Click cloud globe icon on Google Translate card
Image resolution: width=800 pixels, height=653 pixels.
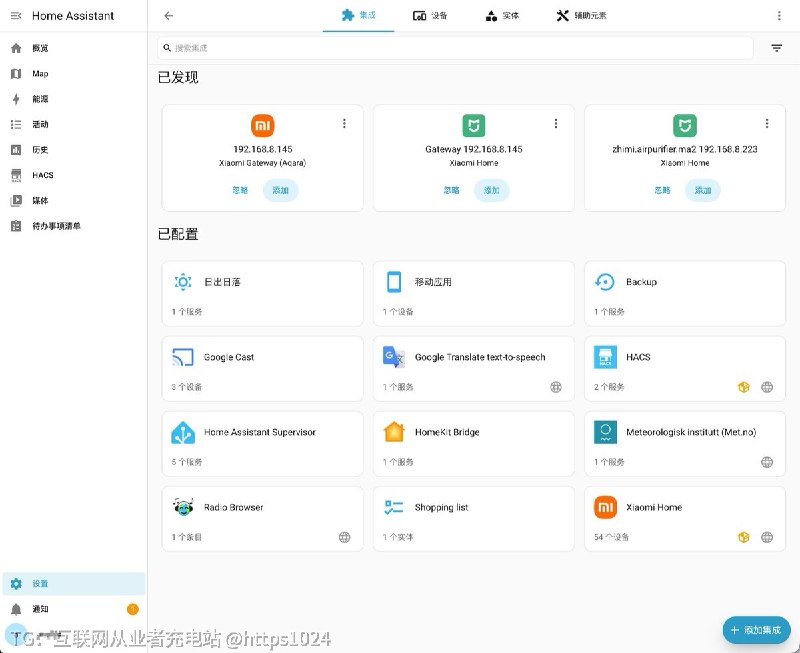[x=556, y=387]
